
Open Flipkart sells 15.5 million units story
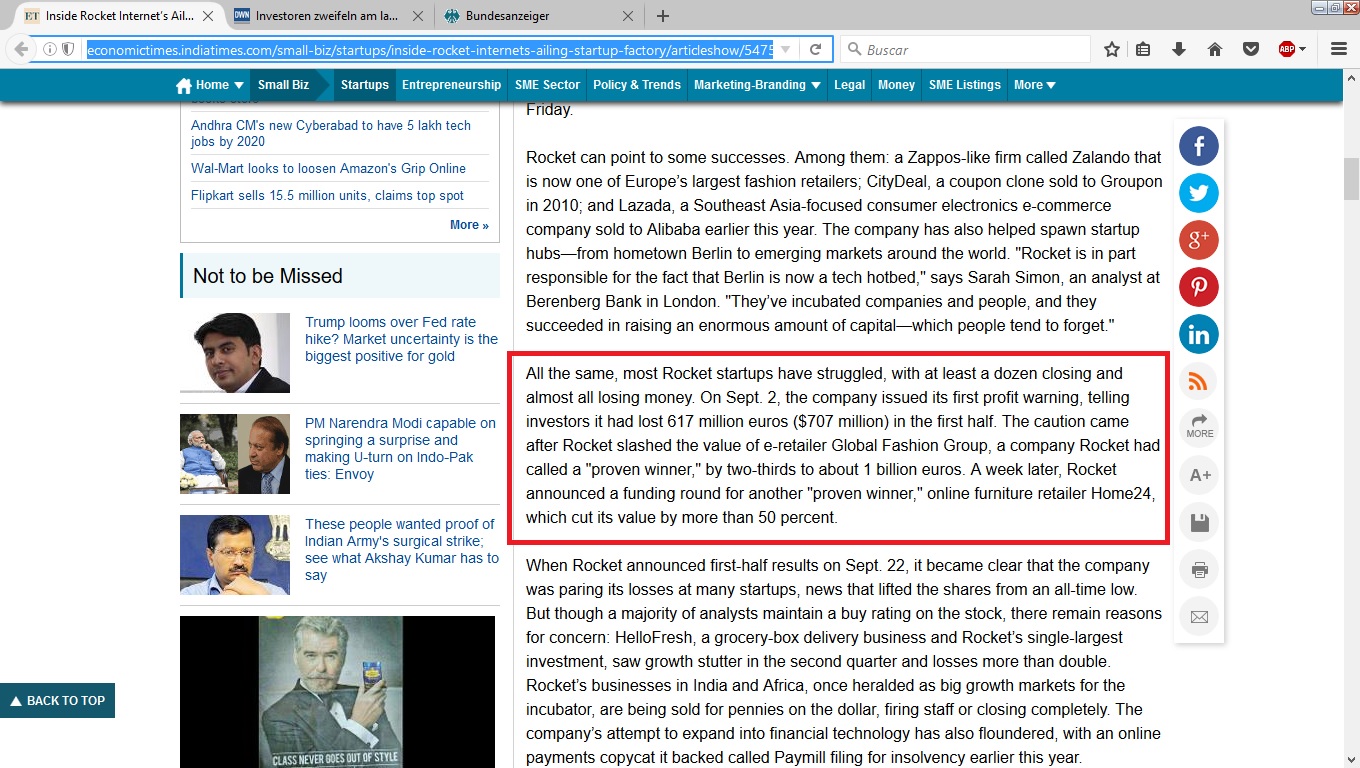pyautogui.click(x=327, y=196)
